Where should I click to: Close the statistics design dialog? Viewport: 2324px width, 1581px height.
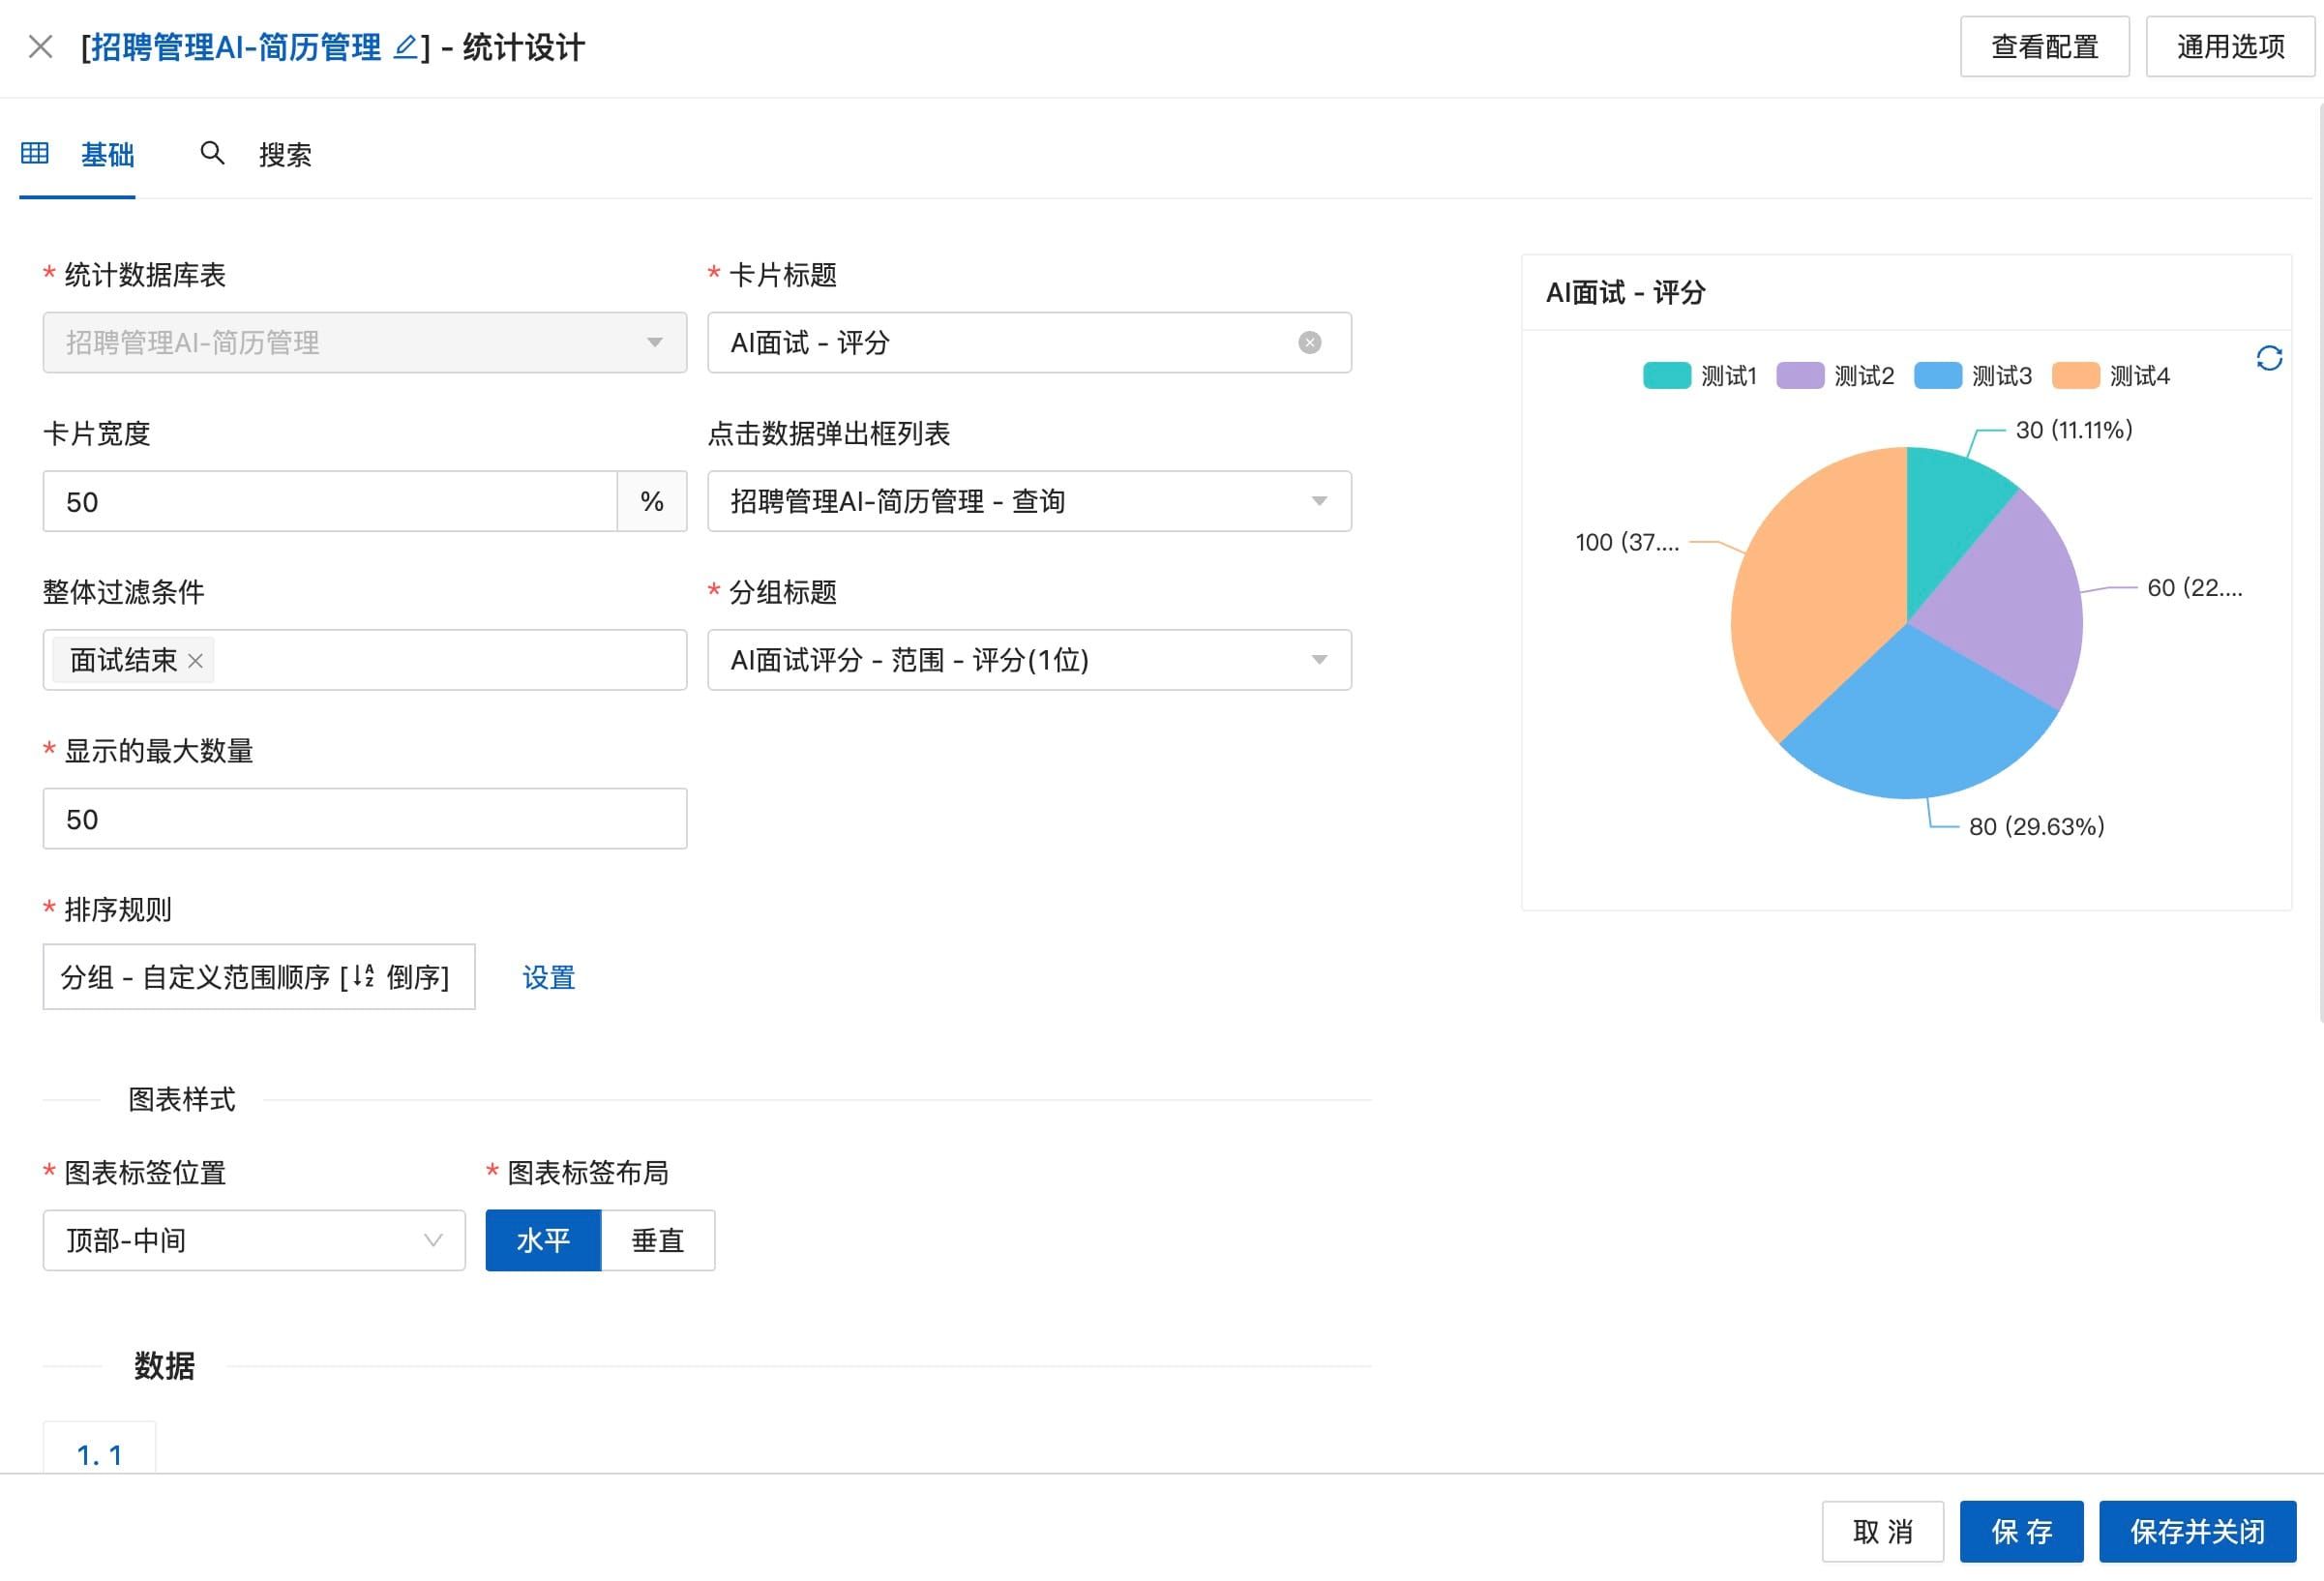coord(40,46)
